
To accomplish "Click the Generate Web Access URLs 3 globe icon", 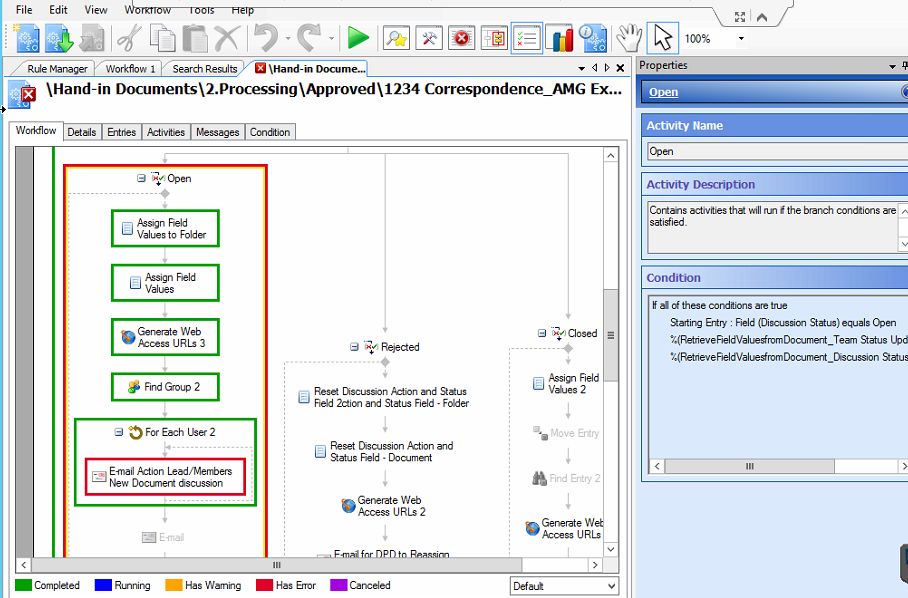I will 128,337.
